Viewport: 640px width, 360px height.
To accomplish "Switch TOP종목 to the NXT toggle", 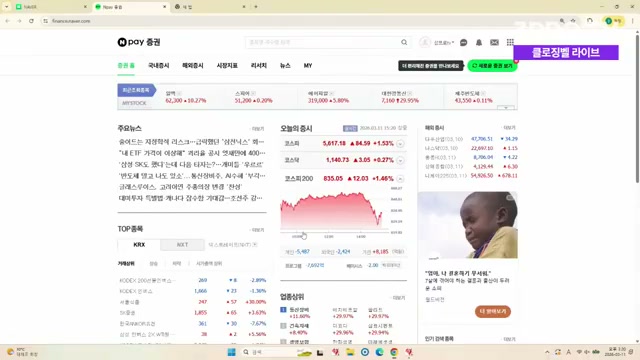I will pos(182,244).
